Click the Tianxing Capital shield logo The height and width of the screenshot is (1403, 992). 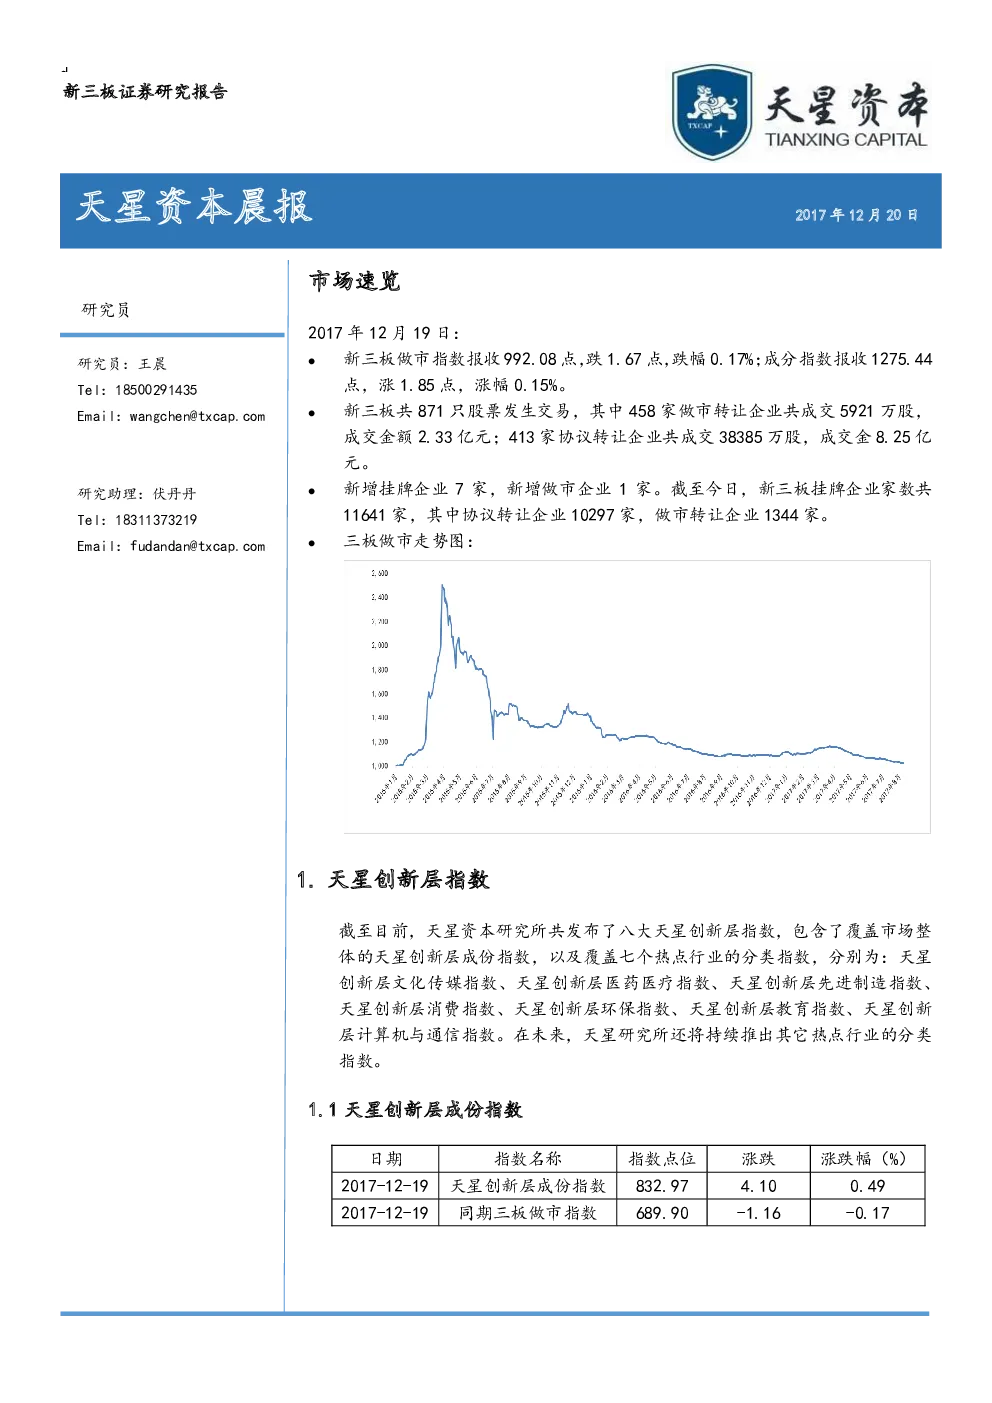click(712, 113)
